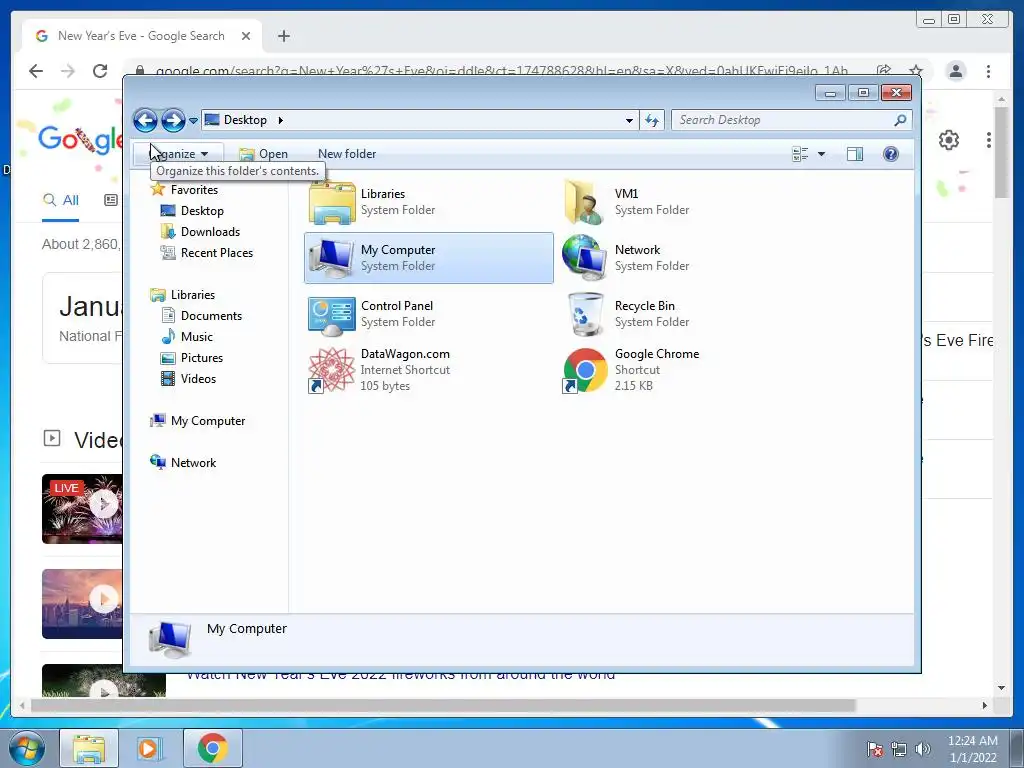
Task: Expand the arrow after Desktop breadcrumb
Action: tap(281, 120)
